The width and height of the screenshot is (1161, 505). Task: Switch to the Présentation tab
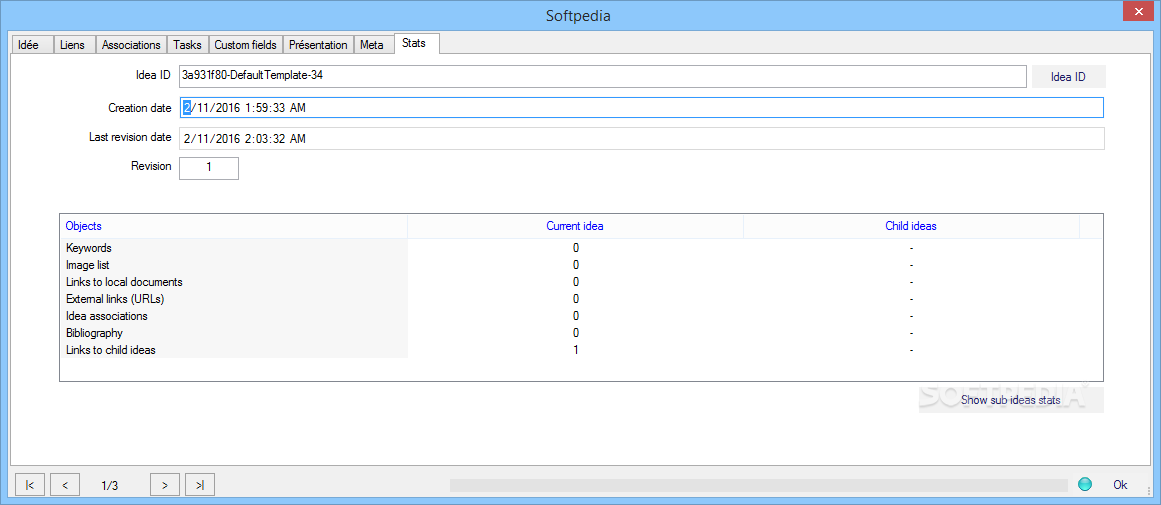[x=318, y=44]
